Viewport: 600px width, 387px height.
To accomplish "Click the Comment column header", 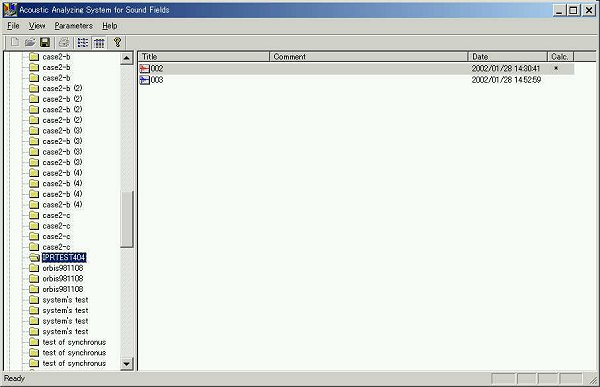I will (369, 57).
